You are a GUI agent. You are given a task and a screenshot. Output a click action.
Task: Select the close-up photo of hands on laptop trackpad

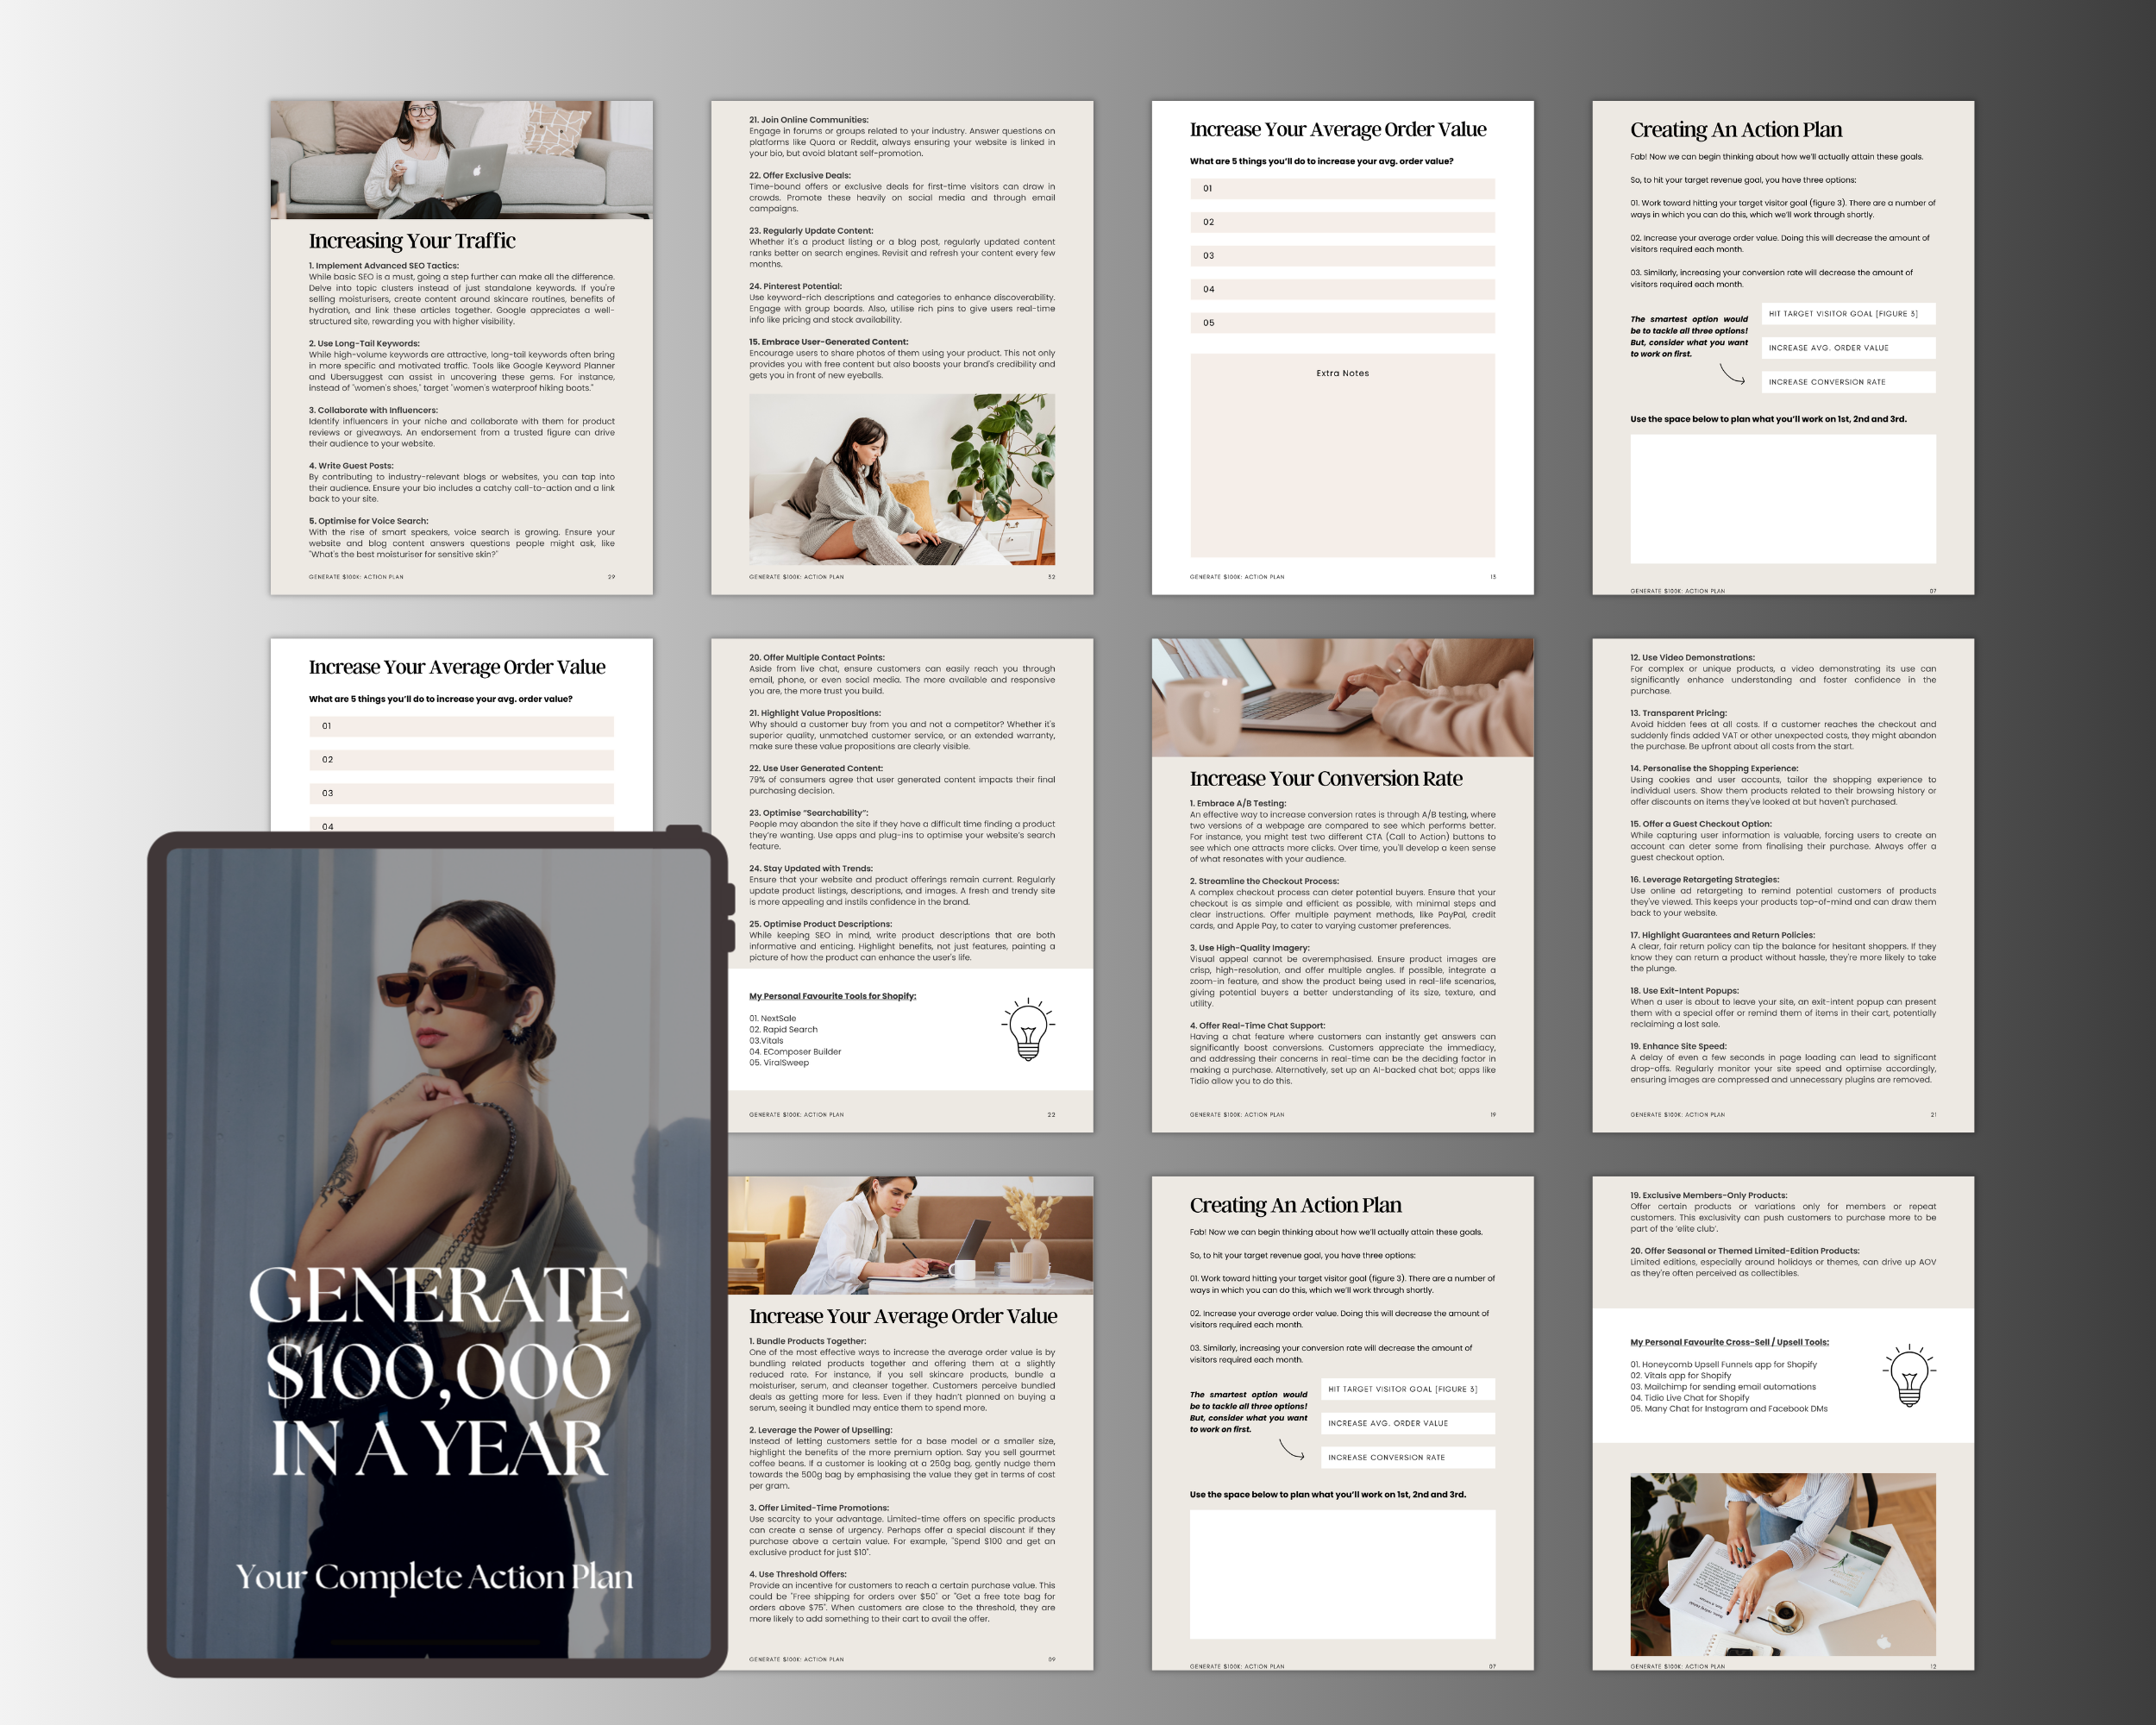pos(1342,698)
